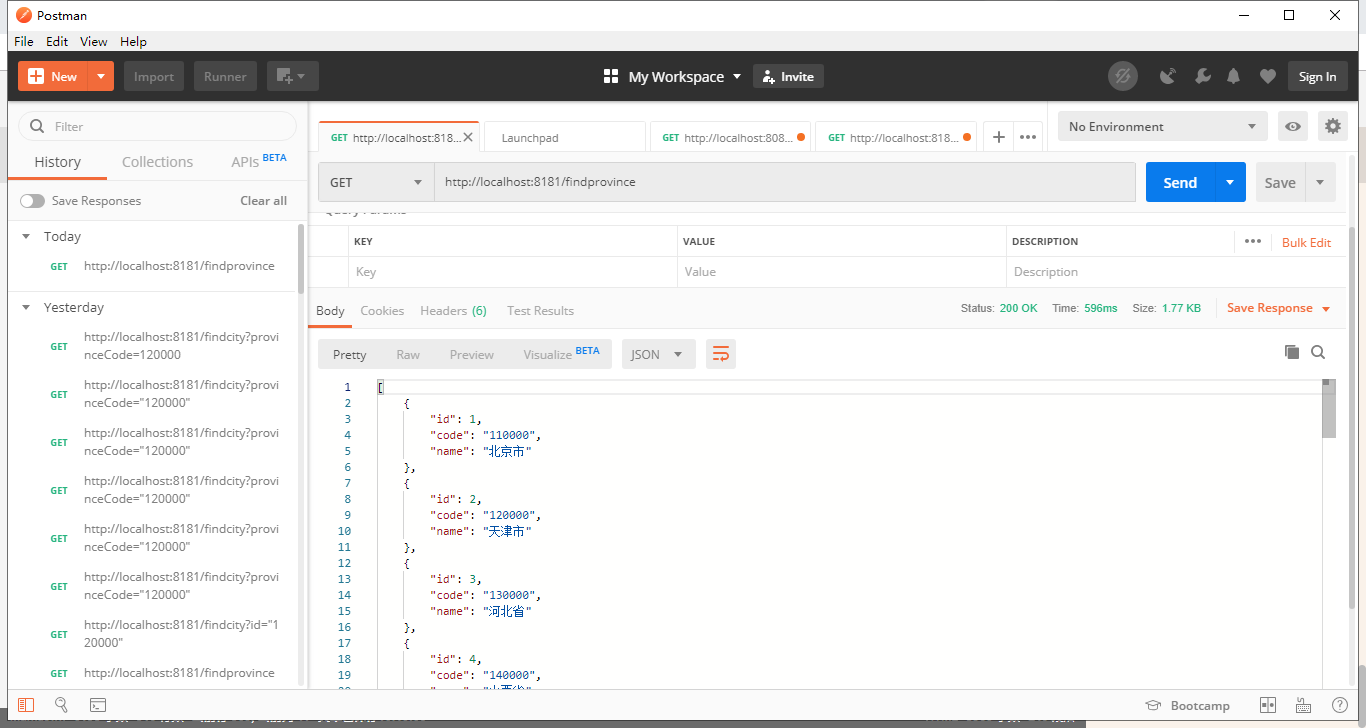The height and width of the screenshot is (728, 1366).
Task: Open the Edit menu
Action: point(57,41)
